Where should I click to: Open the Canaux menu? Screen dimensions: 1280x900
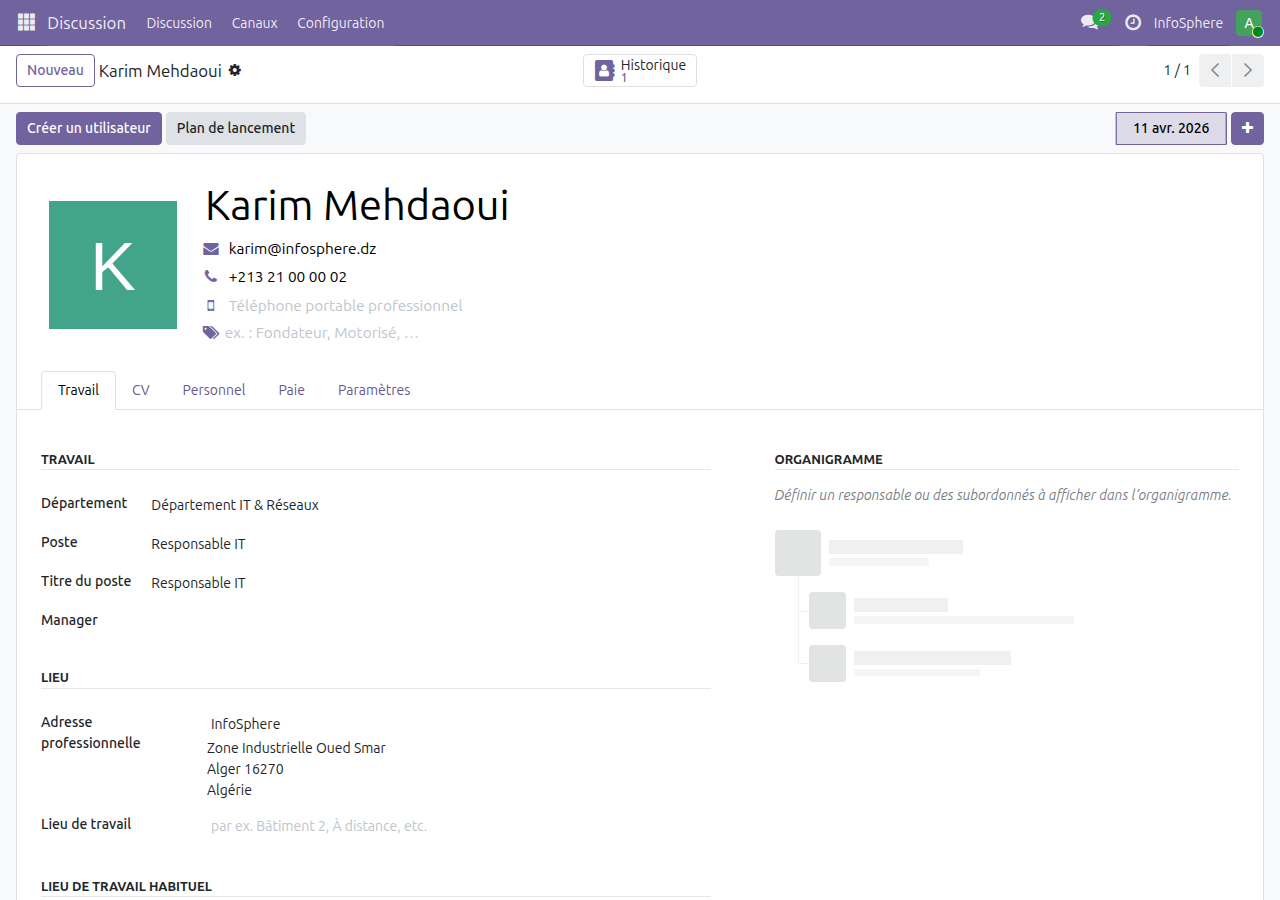254,22
